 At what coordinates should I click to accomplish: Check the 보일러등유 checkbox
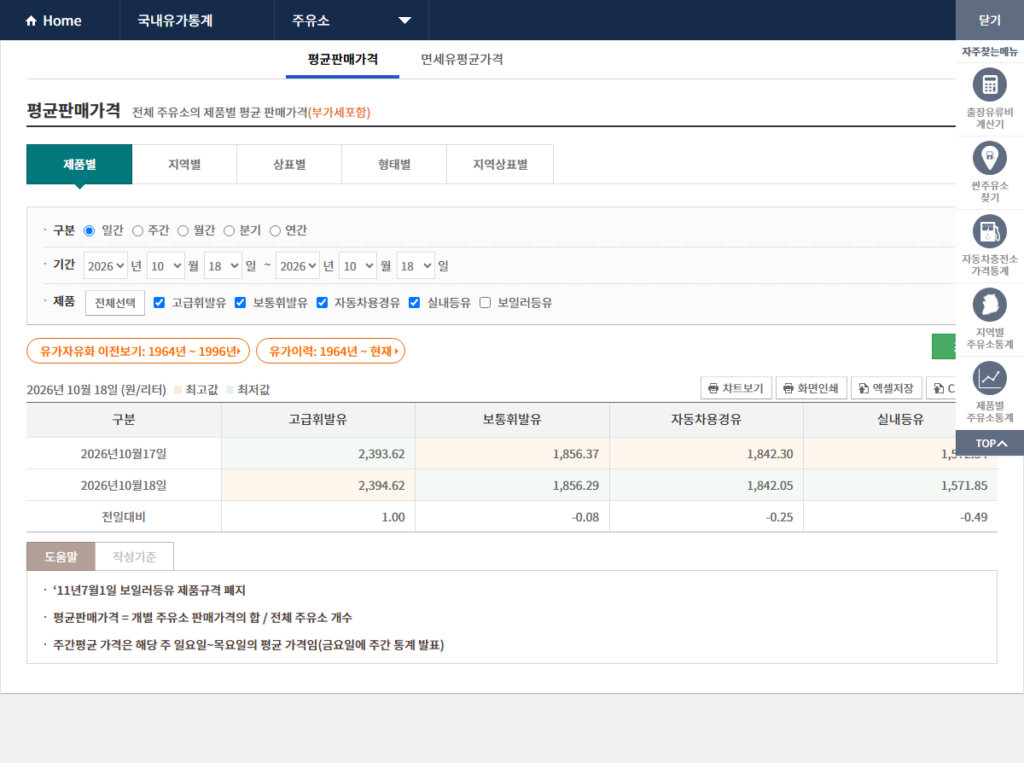tap(485, 302)
